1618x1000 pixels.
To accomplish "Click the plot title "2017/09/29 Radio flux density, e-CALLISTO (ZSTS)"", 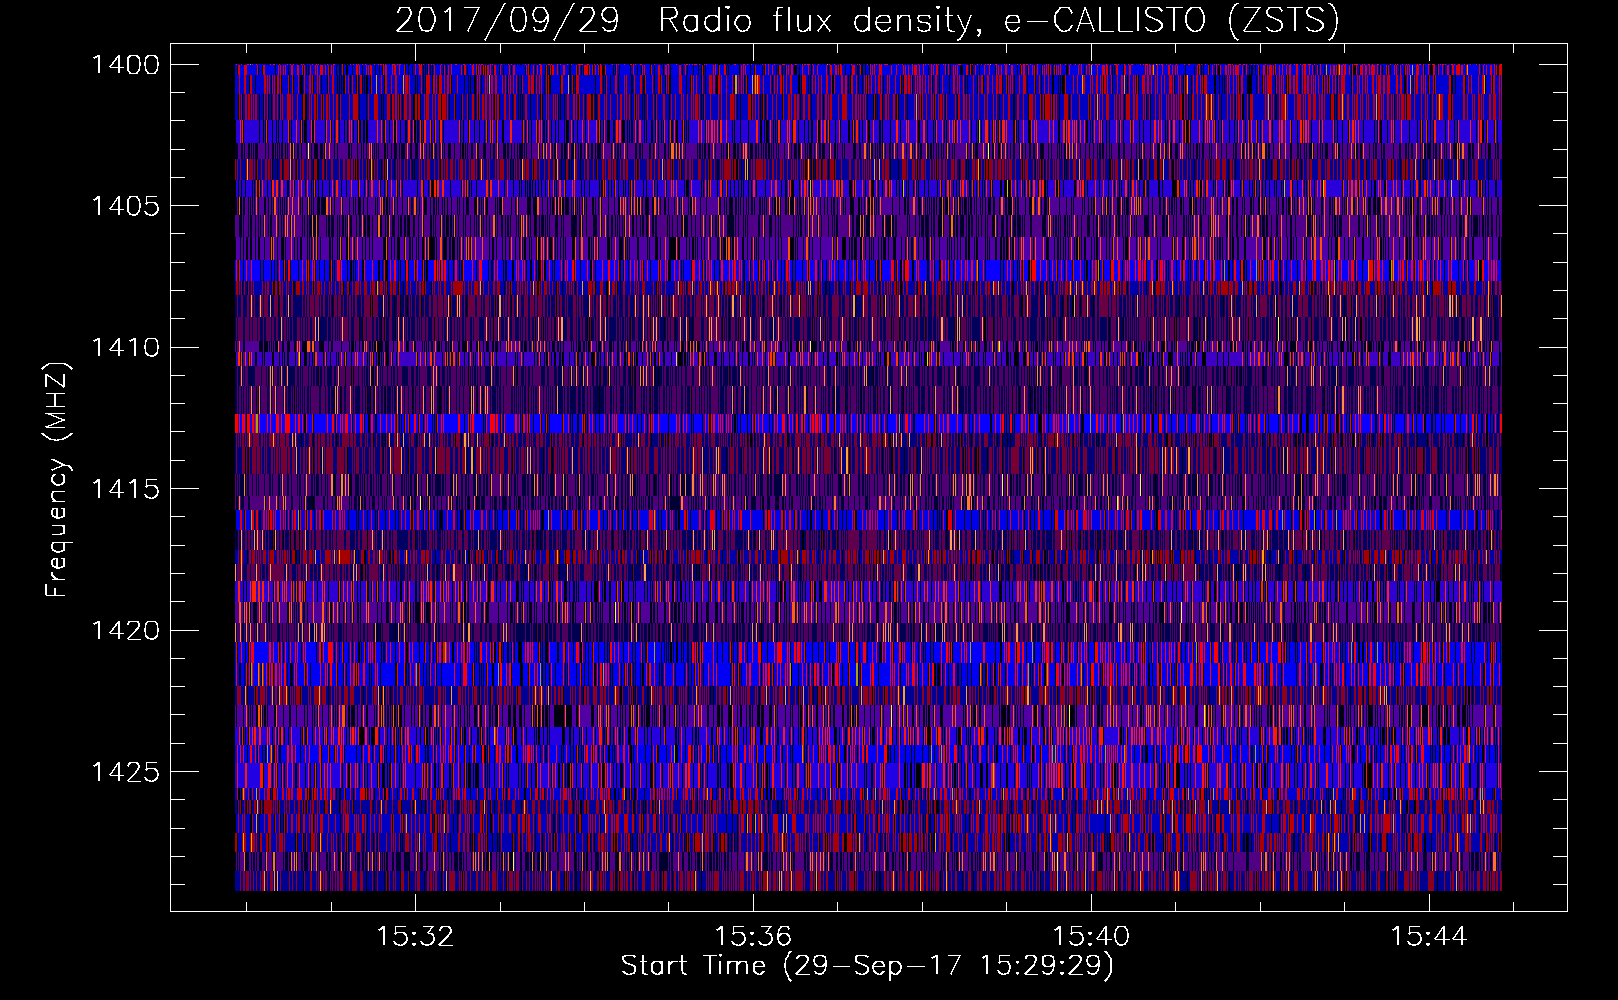I will pos(867,21).
